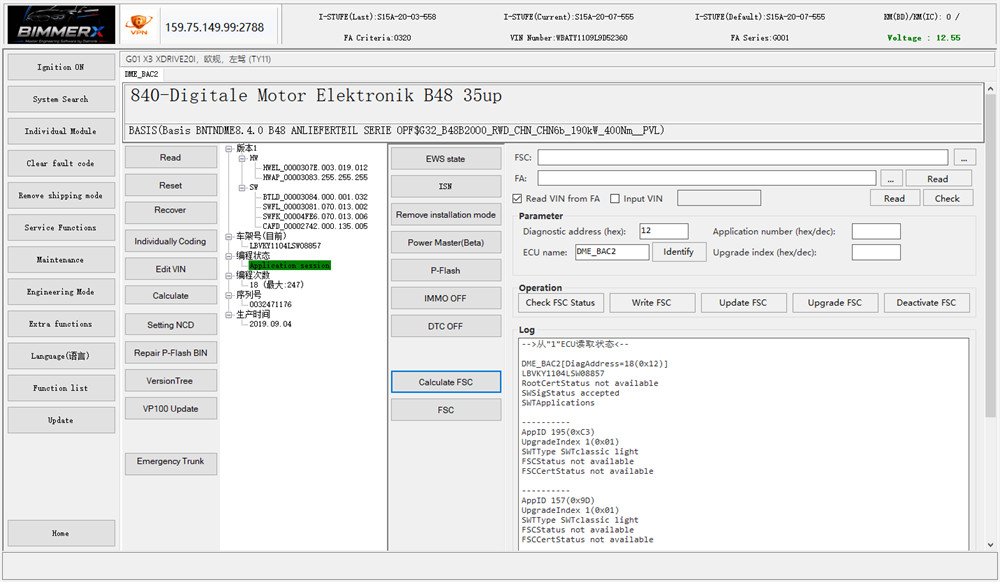This screenshot has height=582, width=1000.
Task: Click Deactivate FSC
Action: [927, 303]
